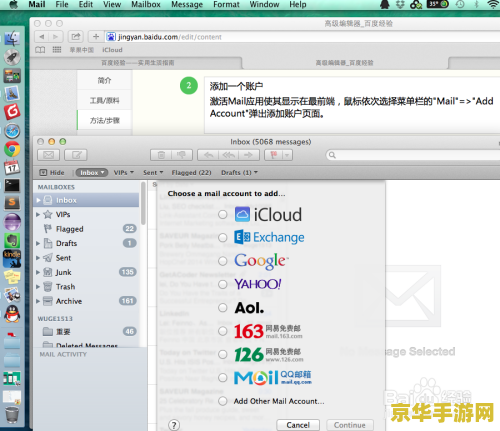Select the QQ Mail radio button
Viewport: 500px width, 431px height.
(223, 378)
